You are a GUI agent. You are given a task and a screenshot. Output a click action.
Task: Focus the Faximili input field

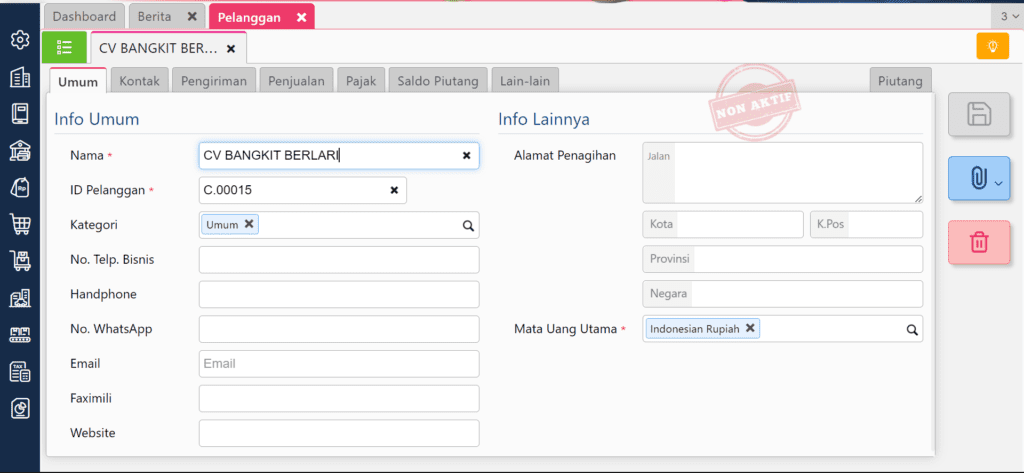coord(339,398)
